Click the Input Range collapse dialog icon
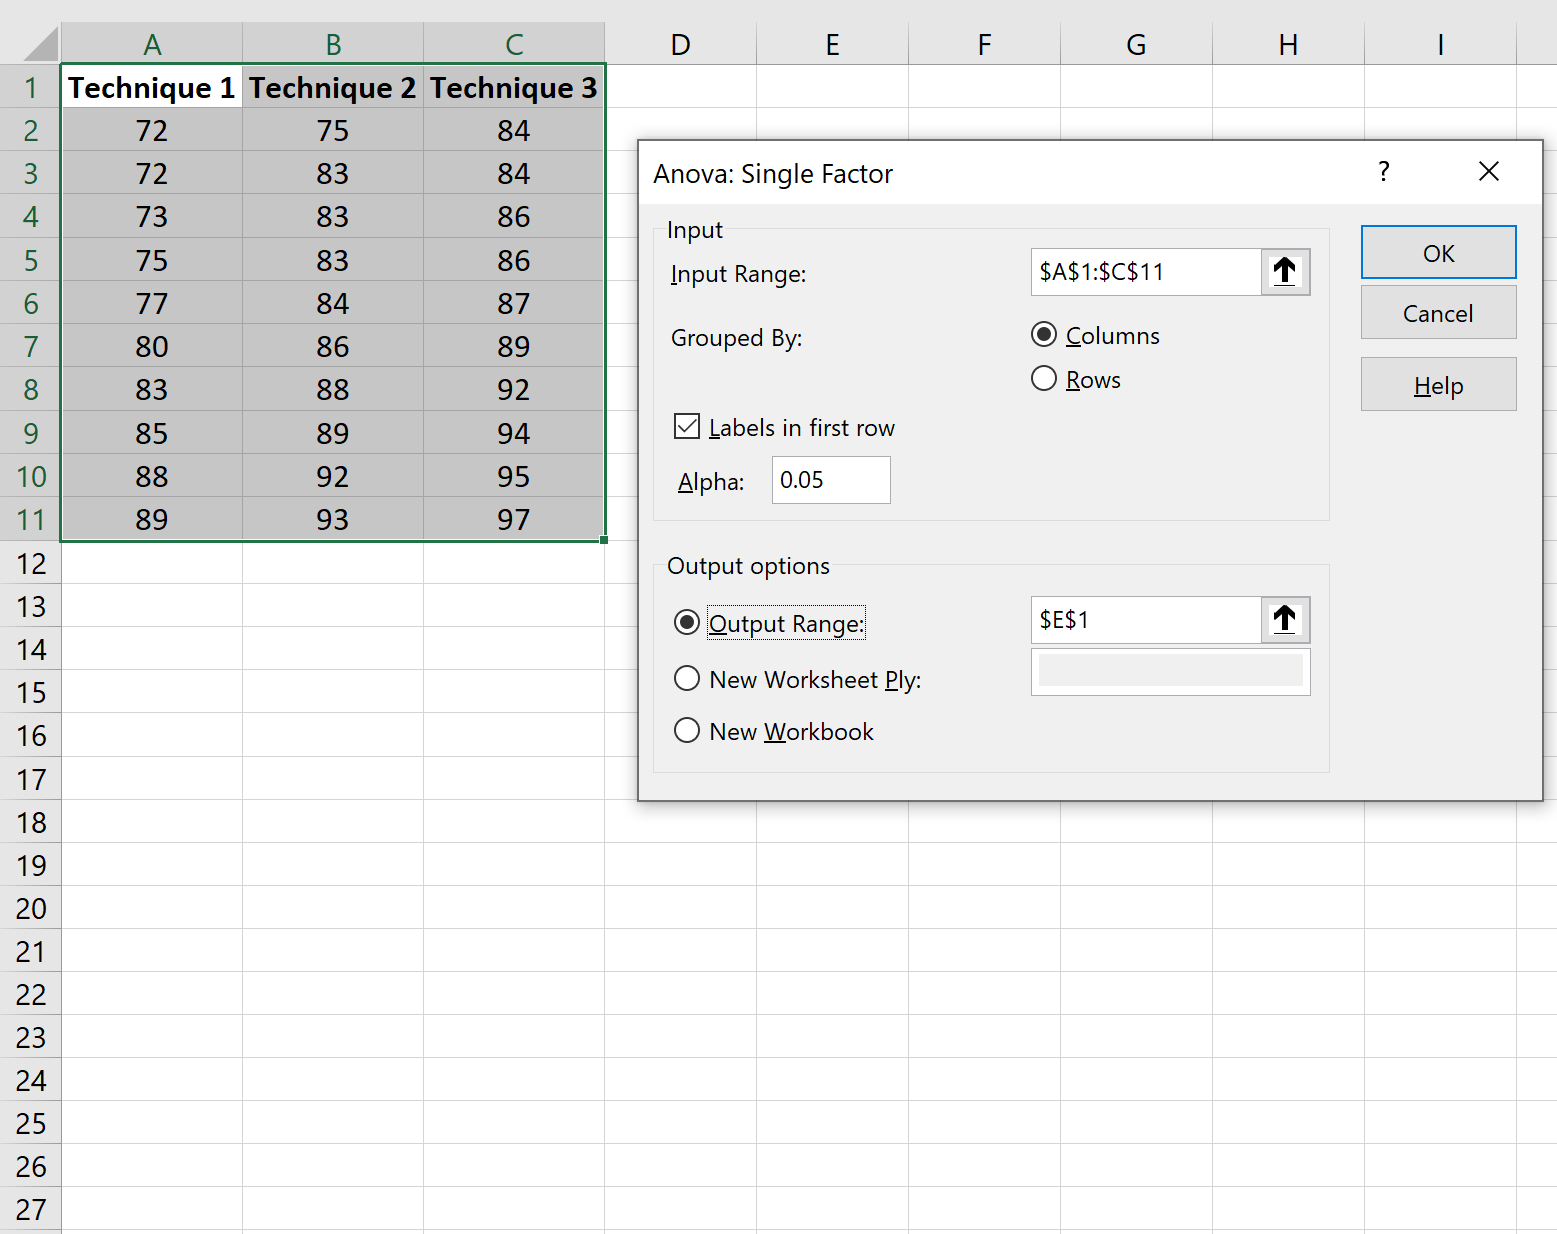This screenshot has height=1234, width=1557. [1285, 272]
